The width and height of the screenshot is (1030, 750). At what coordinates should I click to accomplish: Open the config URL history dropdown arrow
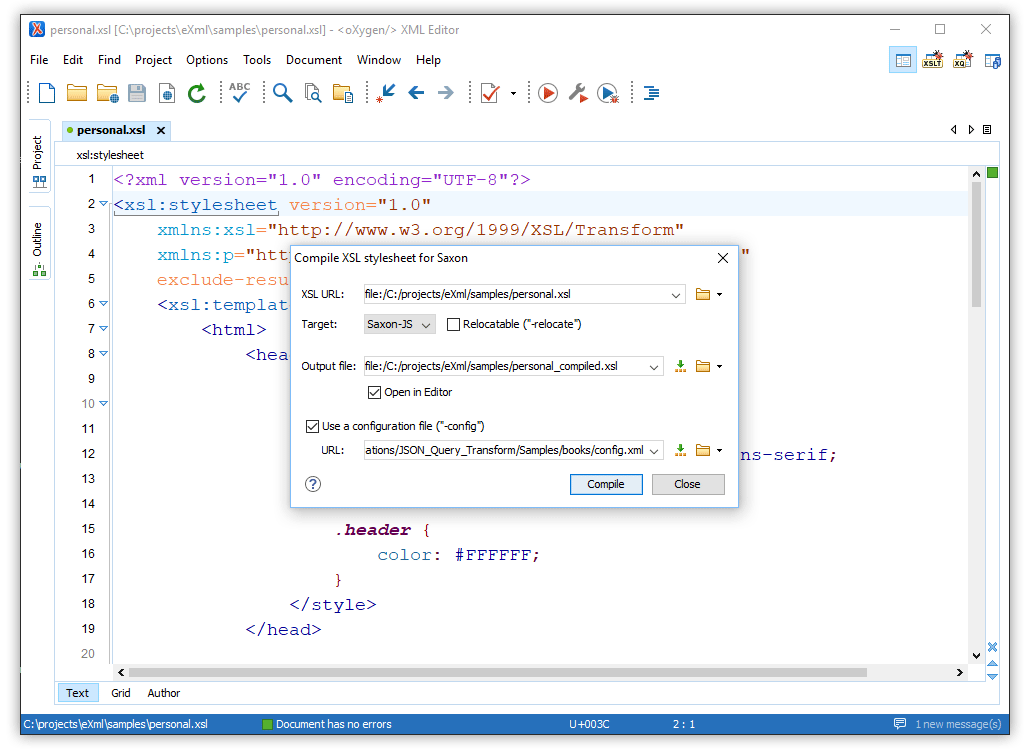654,451
